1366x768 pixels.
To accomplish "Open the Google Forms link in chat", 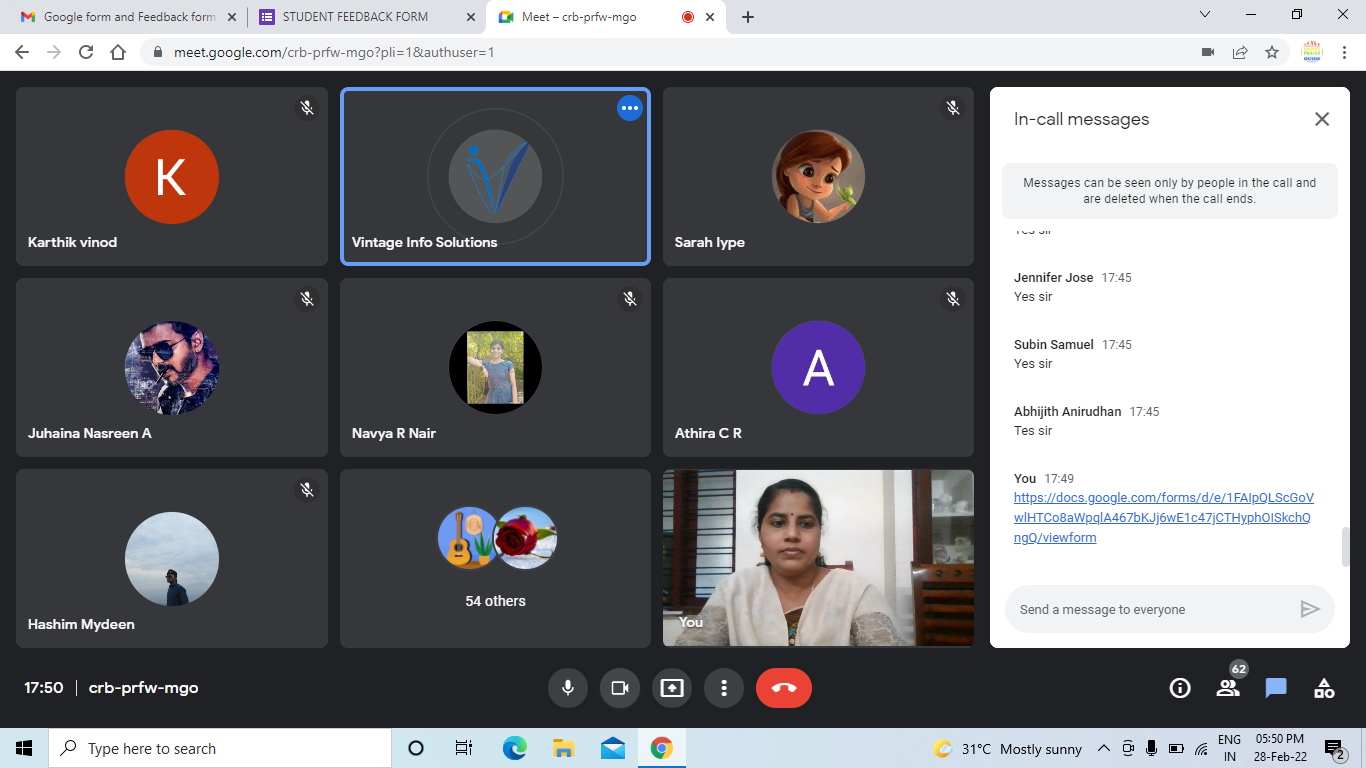I will [x=1163, y=518].
